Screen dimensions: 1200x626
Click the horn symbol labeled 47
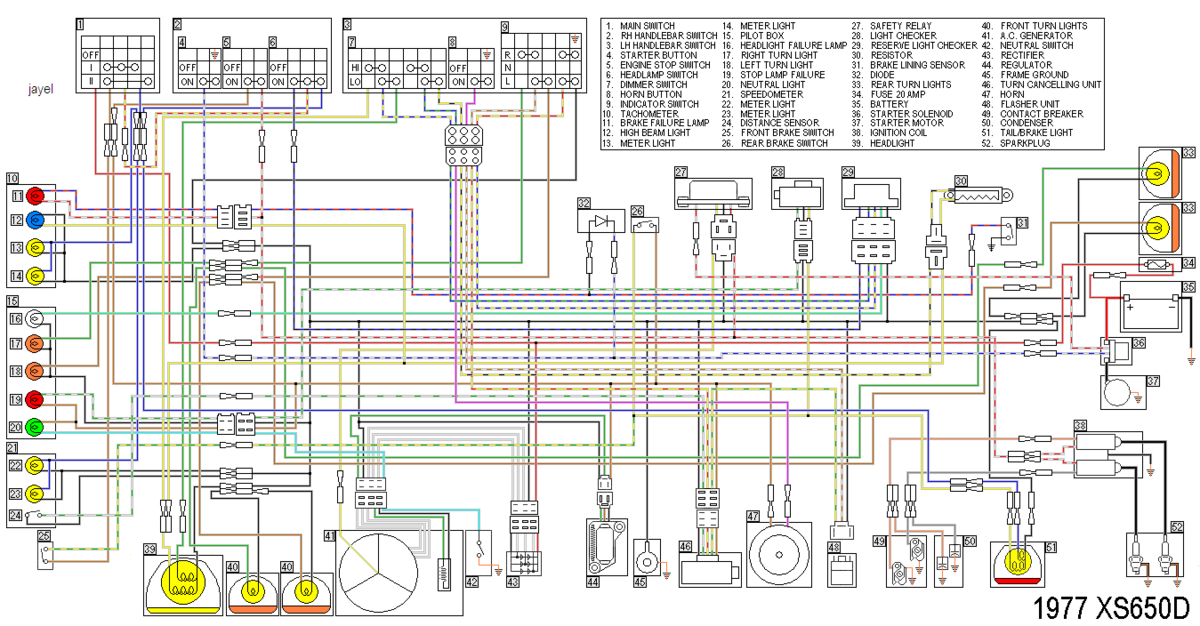tap(777, 553)
